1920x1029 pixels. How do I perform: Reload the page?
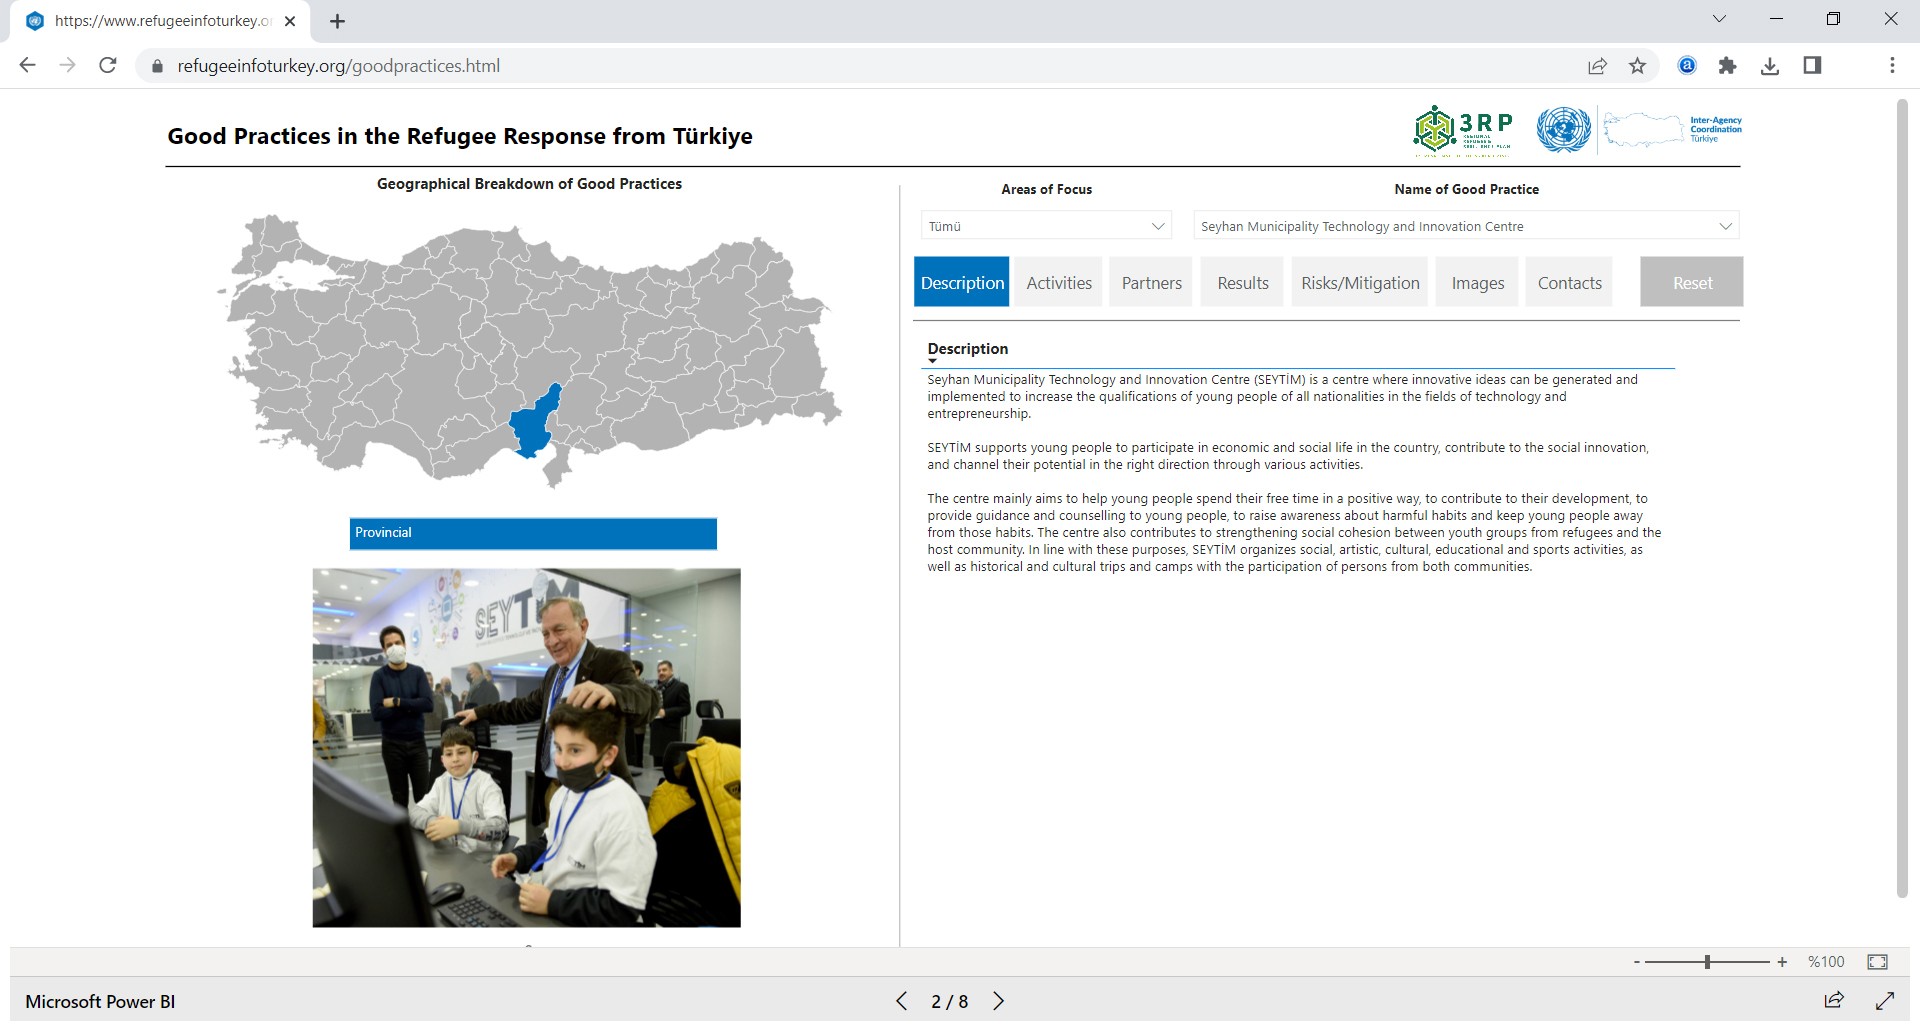tap(108, 66)
